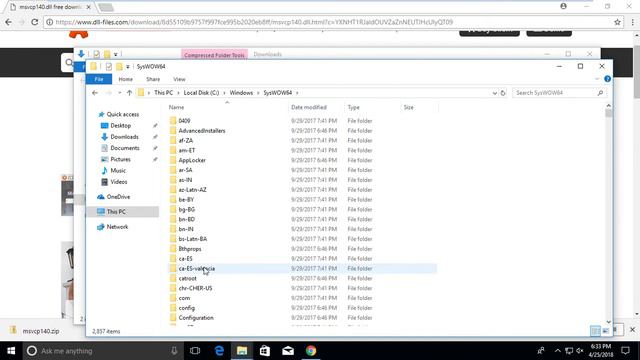Screen dimensions: 640x360
Task: Select the config folder icon
Action: click(x=173, y=308)
